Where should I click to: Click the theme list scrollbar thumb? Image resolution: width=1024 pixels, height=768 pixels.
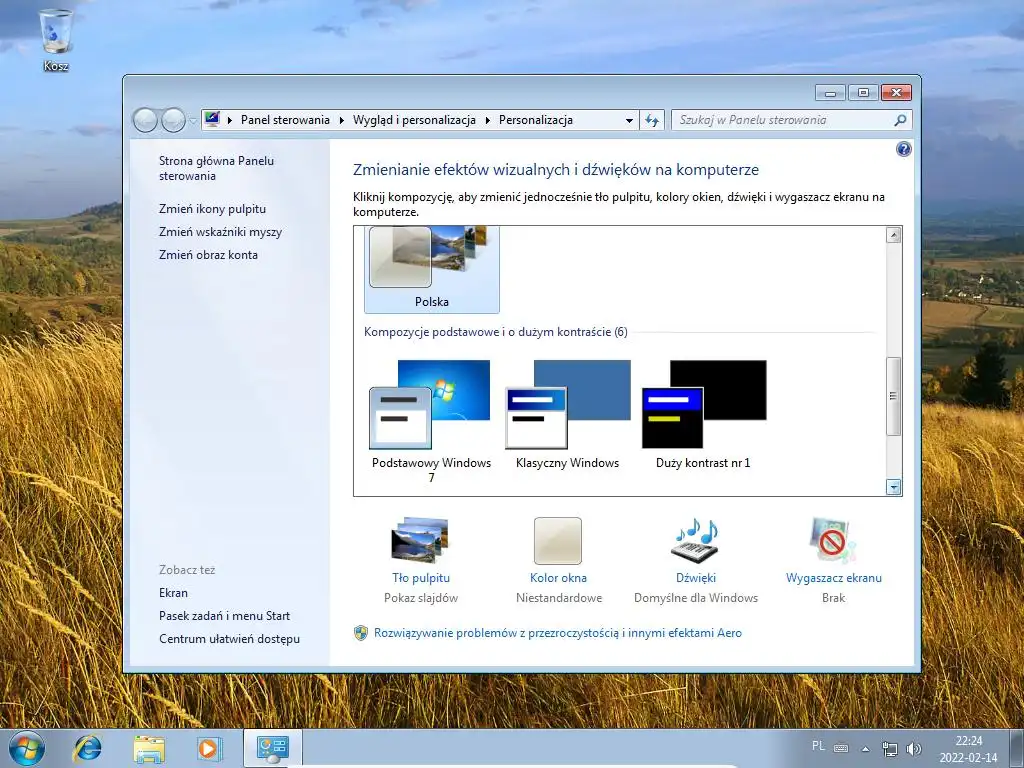(893, 396)
